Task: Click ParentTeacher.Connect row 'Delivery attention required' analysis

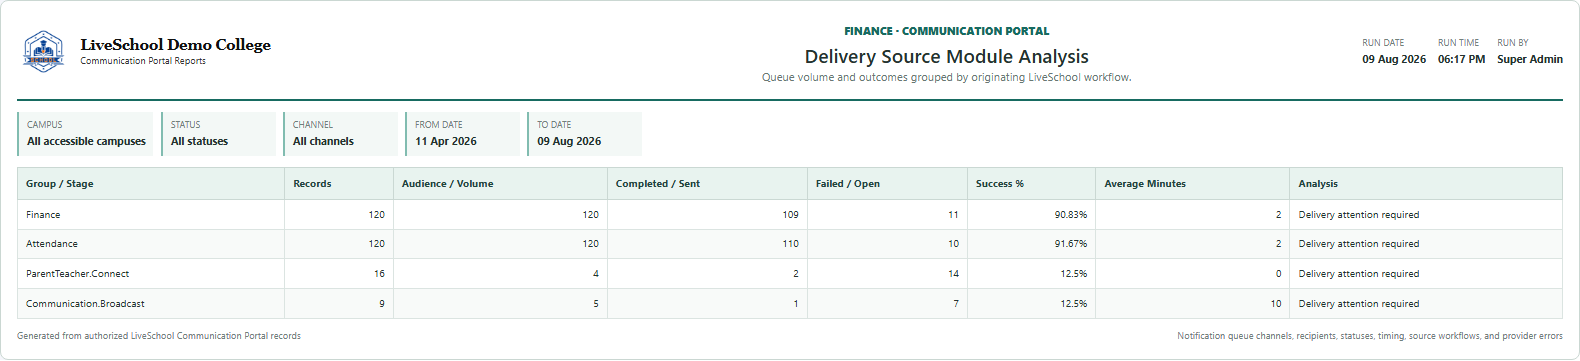Action: 1359,274
